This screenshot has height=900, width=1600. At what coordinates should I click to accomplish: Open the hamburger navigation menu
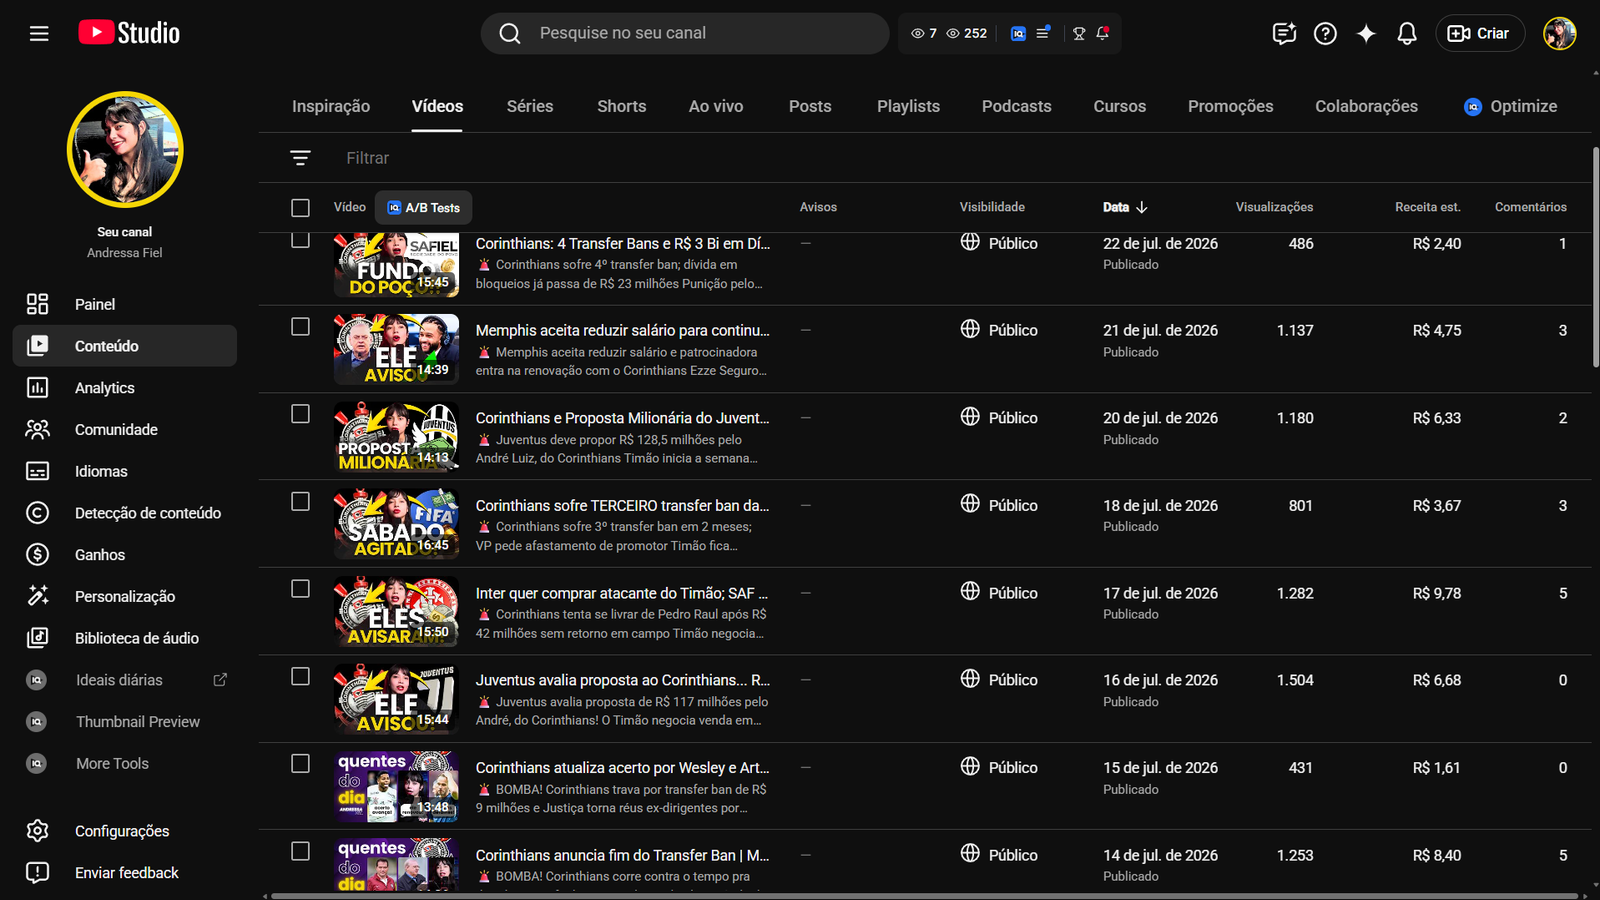tap(39, 34)
